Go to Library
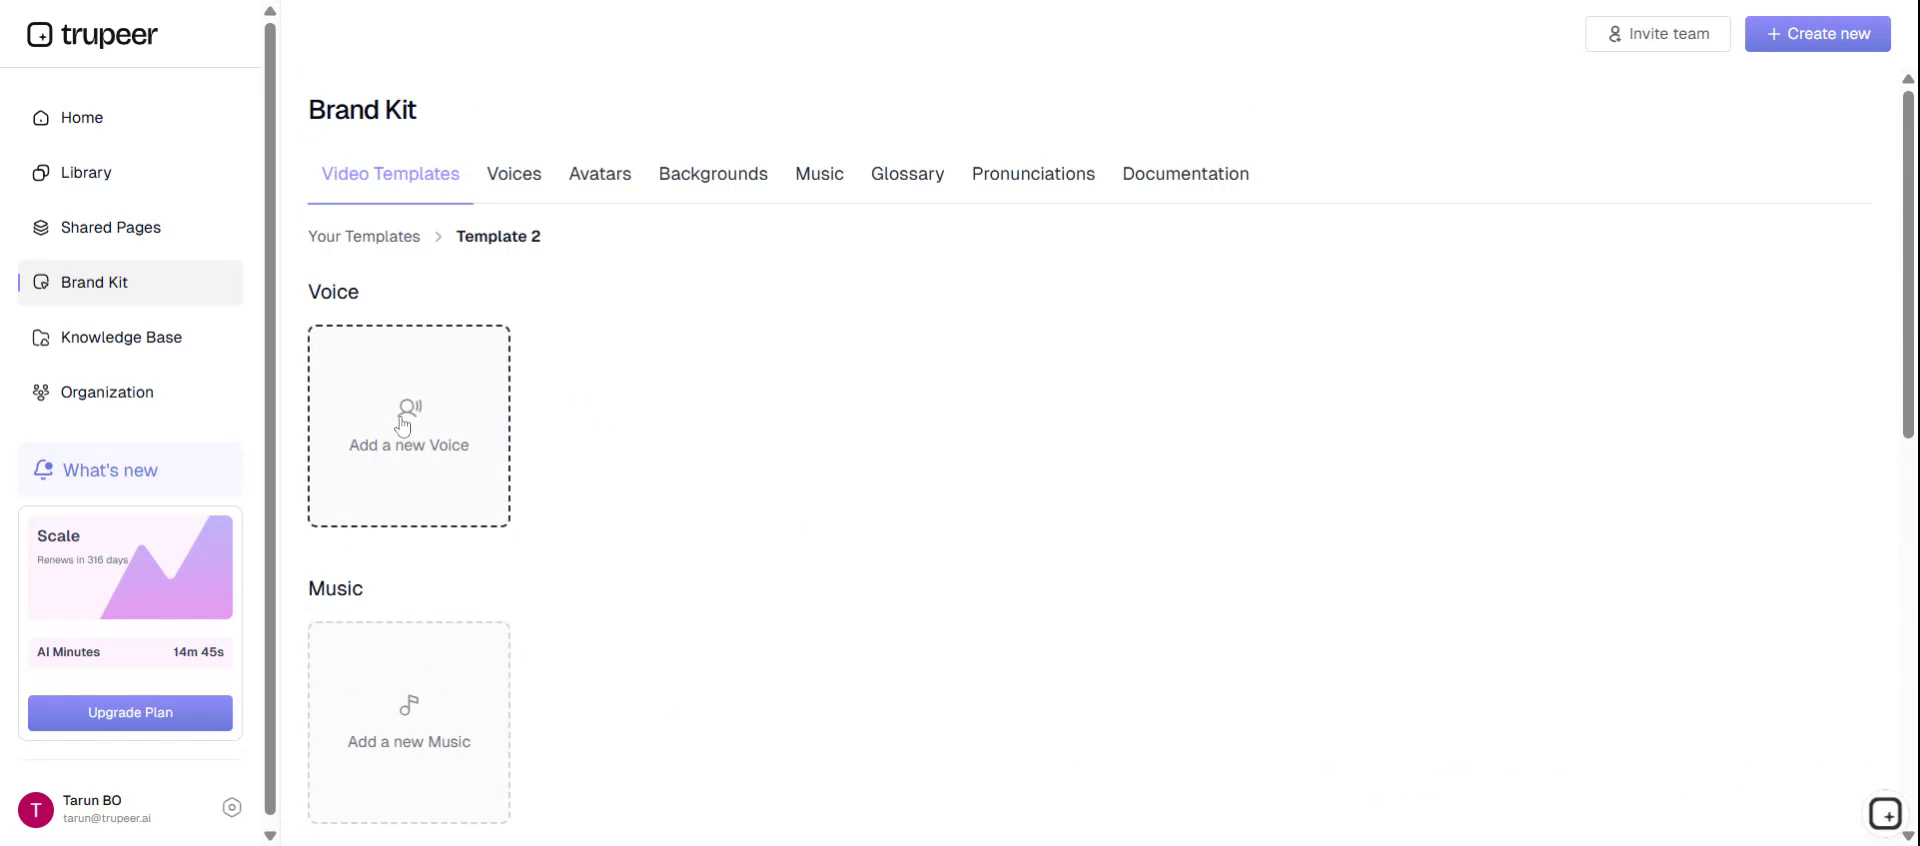 (x=130, y=173)
